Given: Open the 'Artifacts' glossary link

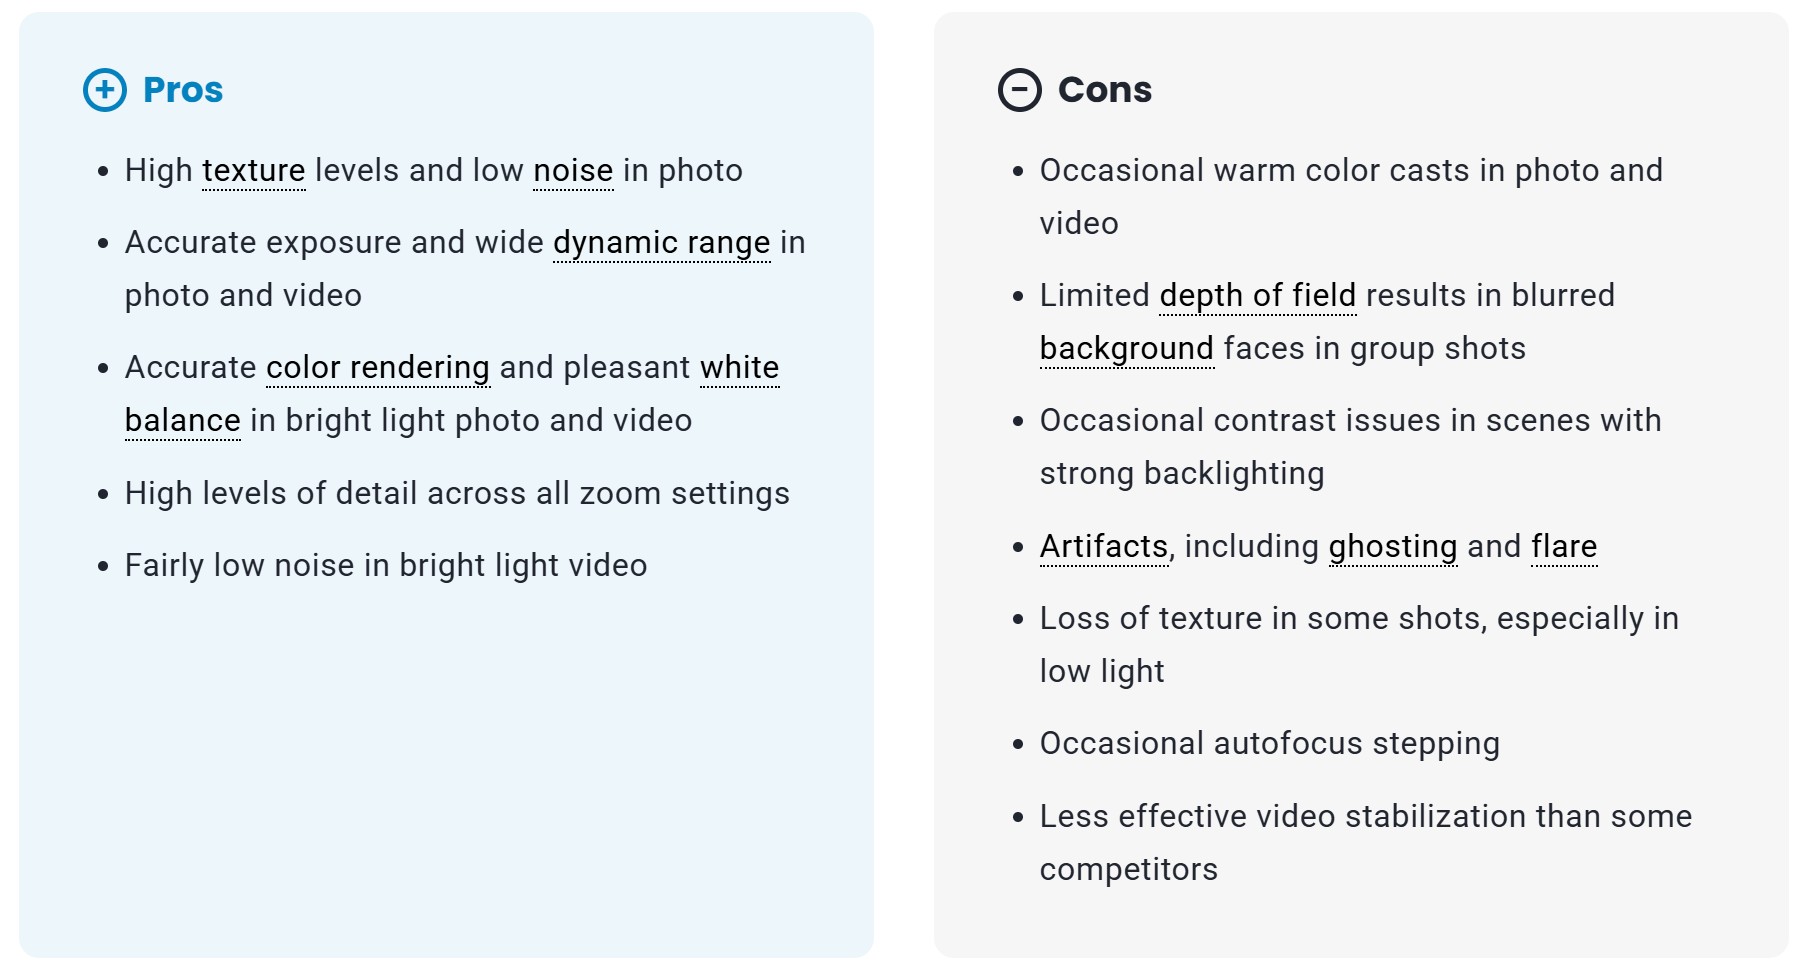Looking at the screenshot, I should 1104,547.
